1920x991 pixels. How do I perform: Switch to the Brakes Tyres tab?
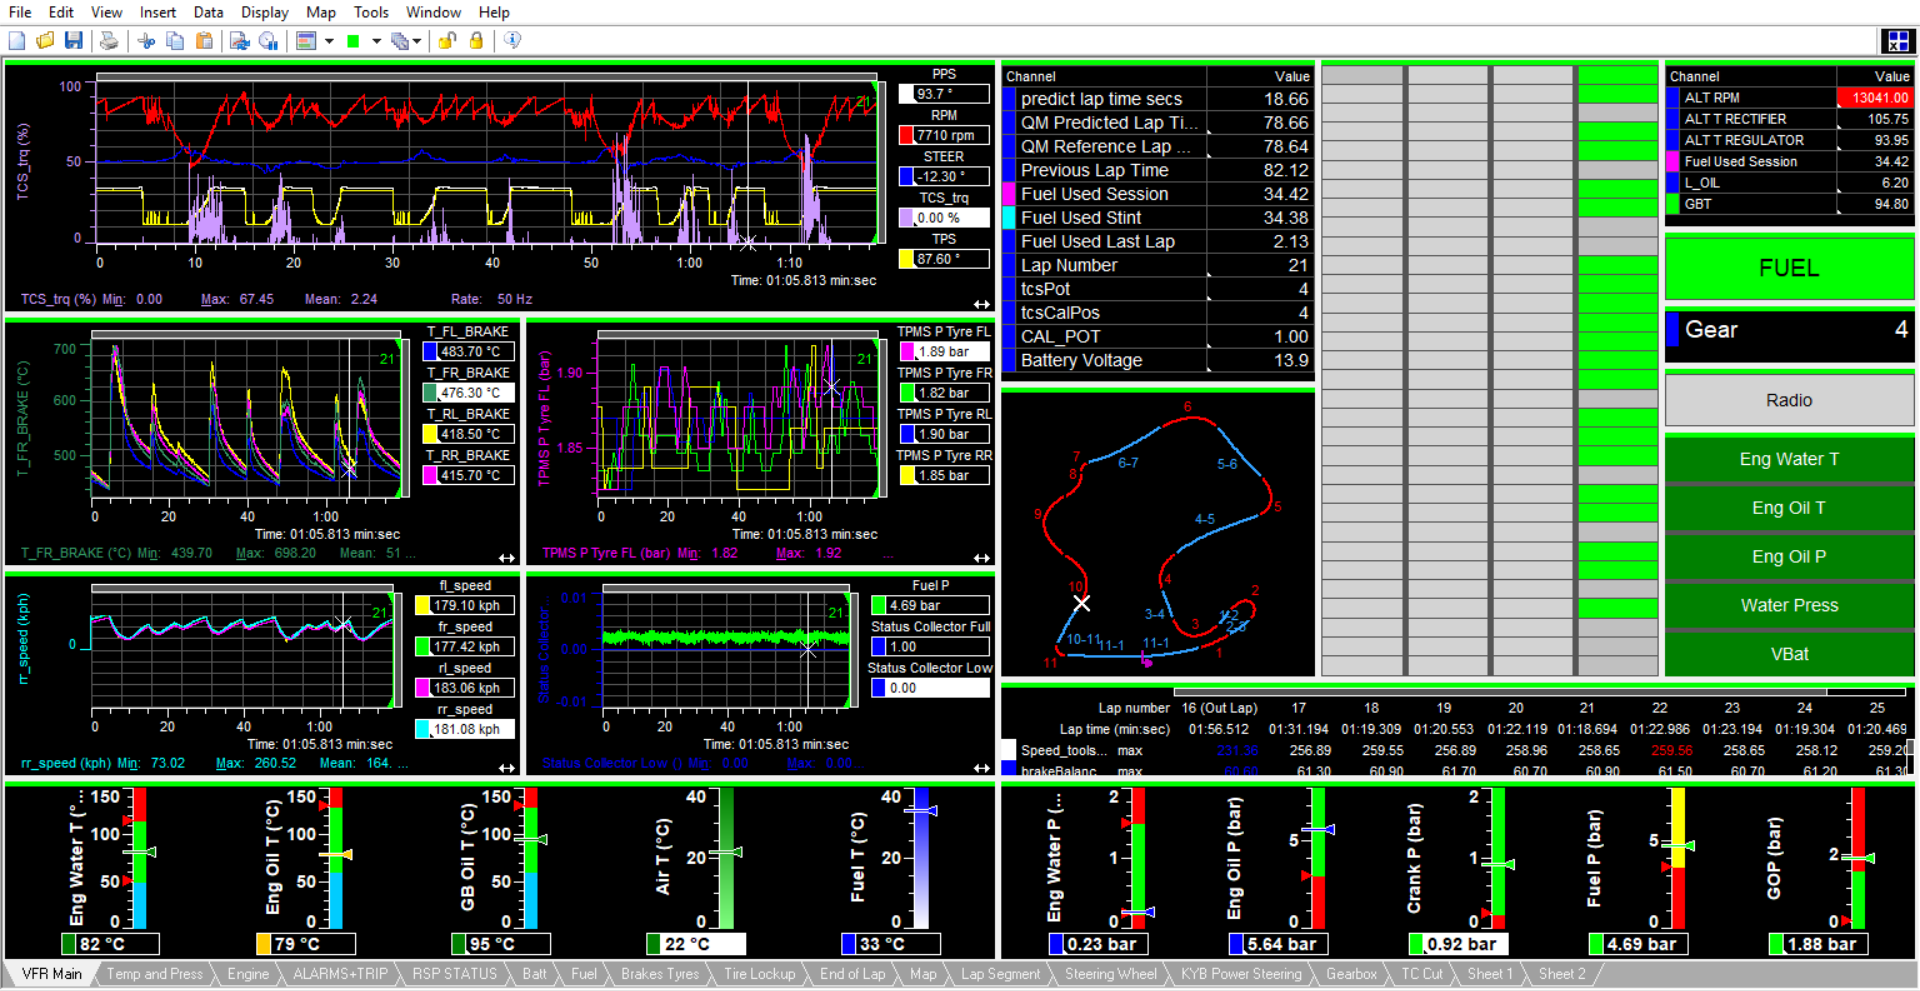click(x=659, y=974)
